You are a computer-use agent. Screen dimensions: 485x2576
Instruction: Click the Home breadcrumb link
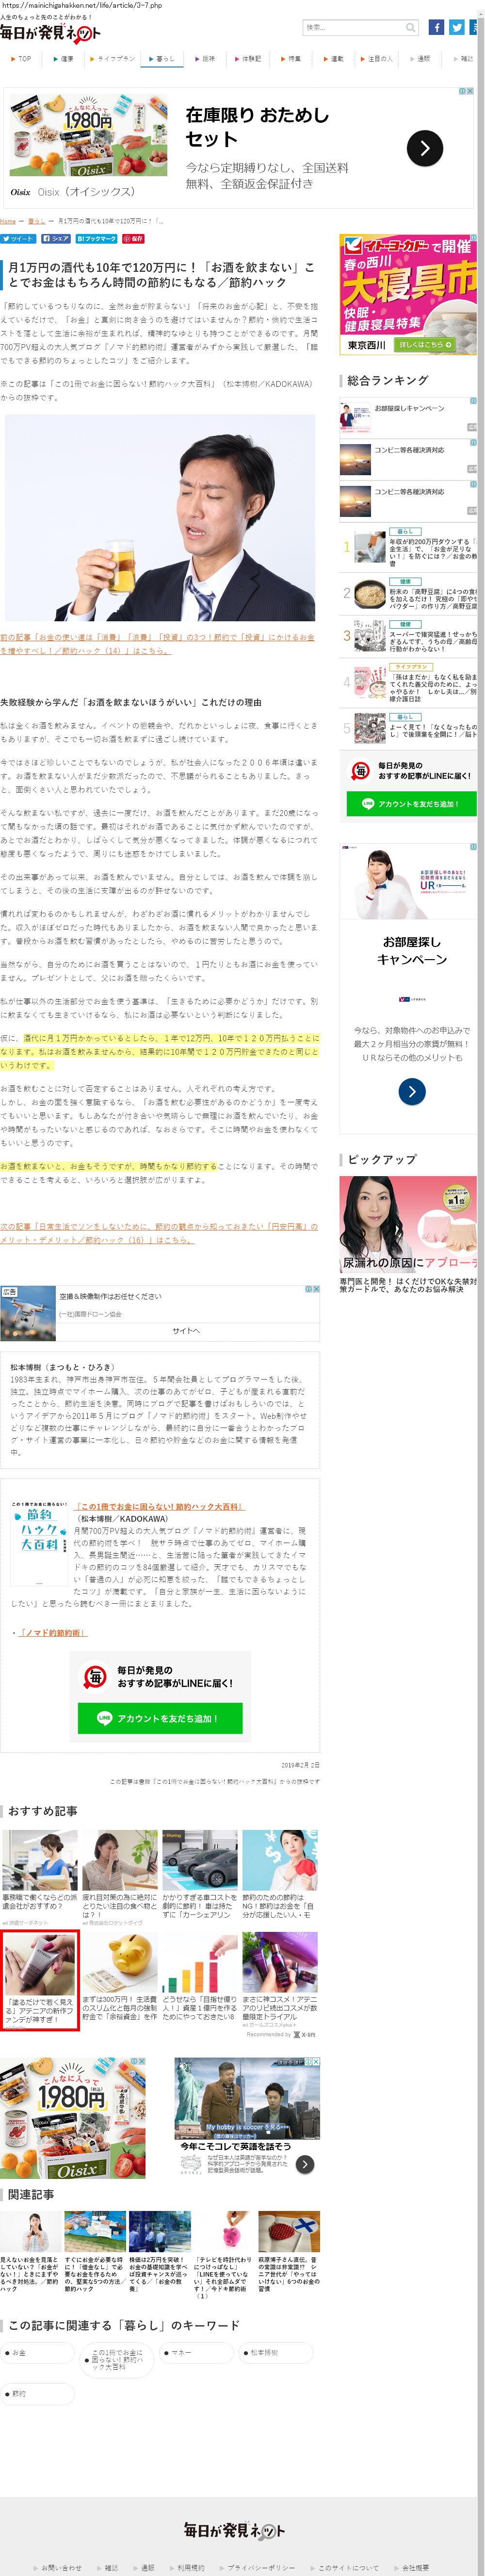tap(8, 221)
